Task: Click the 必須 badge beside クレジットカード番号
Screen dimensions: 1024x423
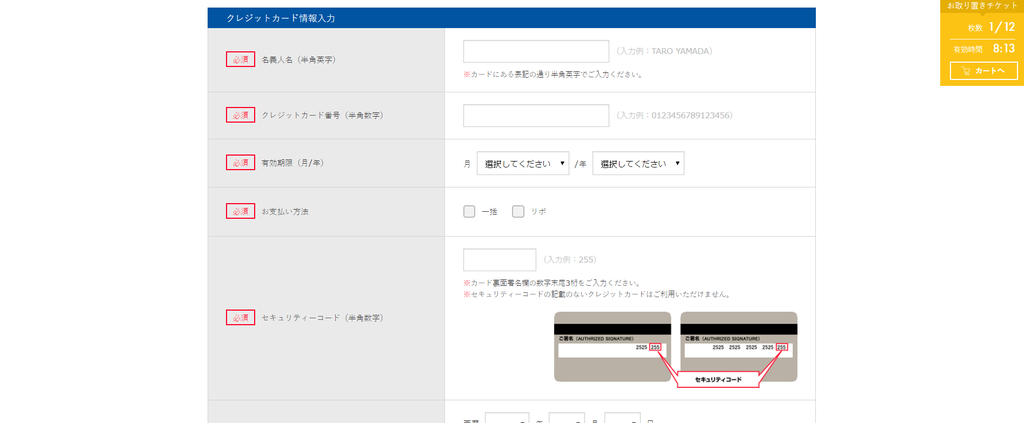Action: point(240,115)
